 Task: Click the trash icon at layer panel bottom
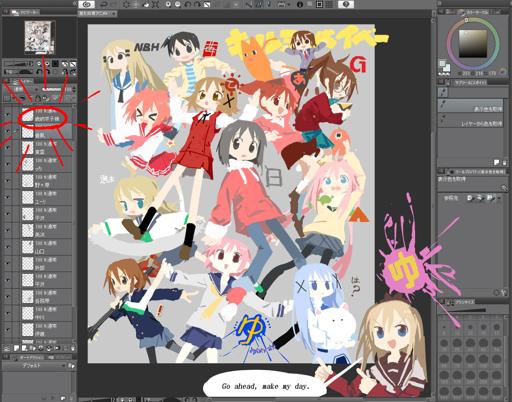coord(73,348)
